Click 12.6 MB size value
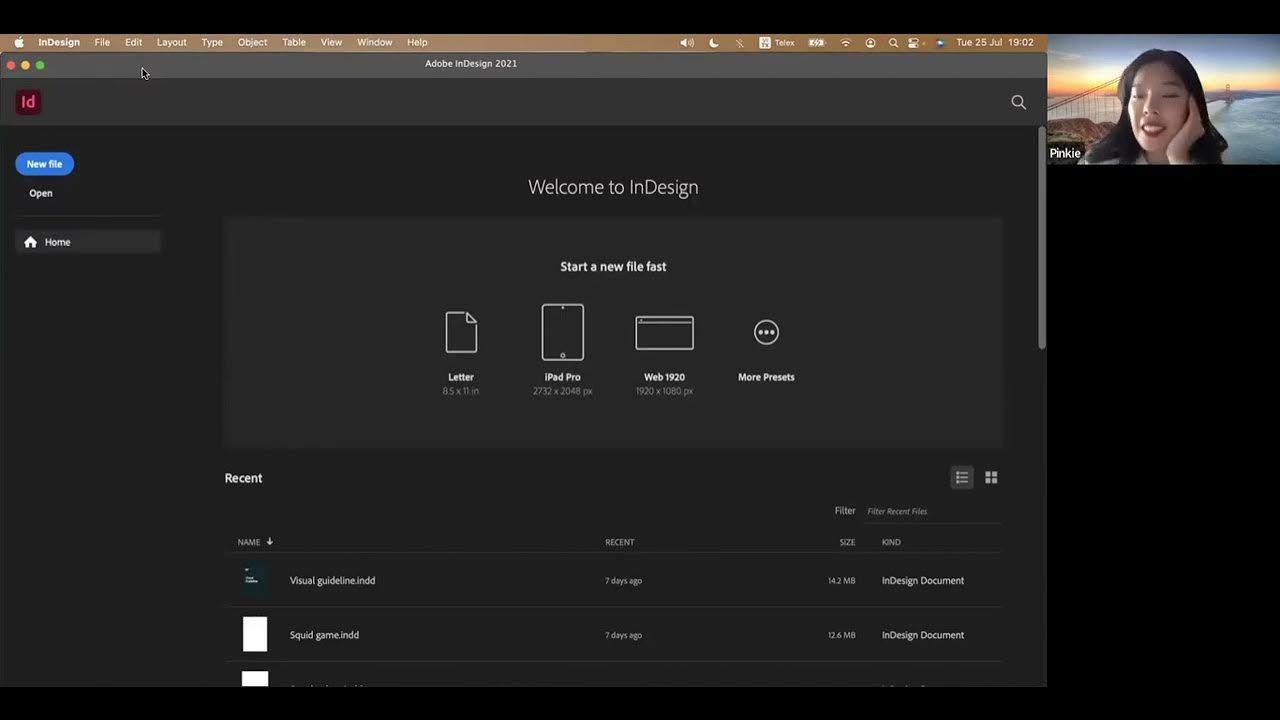 [841, 635]
